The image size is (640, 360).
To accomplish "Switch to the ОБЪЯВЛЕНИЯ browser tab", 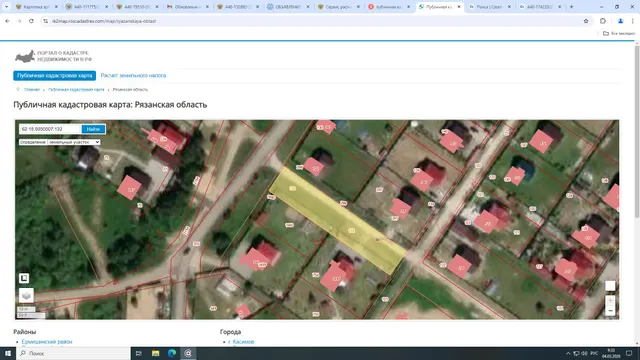I will click(x=289, y=7).
